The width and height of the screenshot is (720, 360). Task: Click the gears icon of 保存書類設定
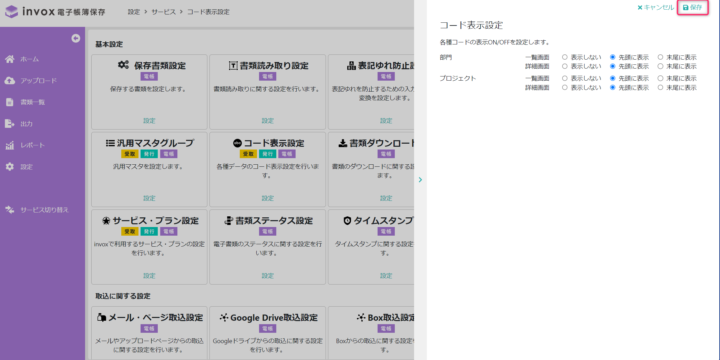tap(124, 65)
